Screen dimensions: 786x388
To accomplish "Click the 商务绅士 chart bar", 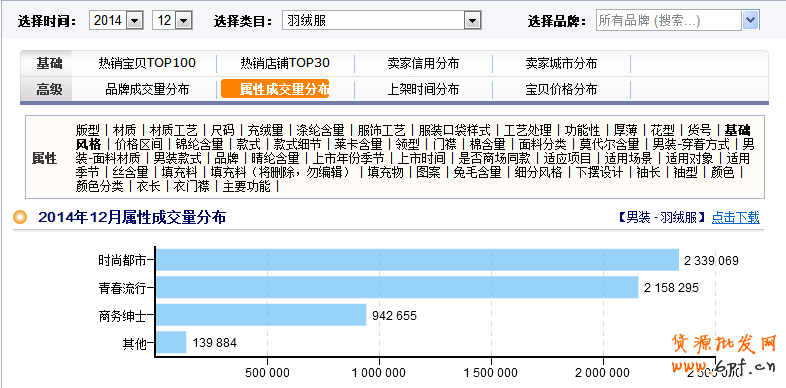I will click(x=261, y=315).
